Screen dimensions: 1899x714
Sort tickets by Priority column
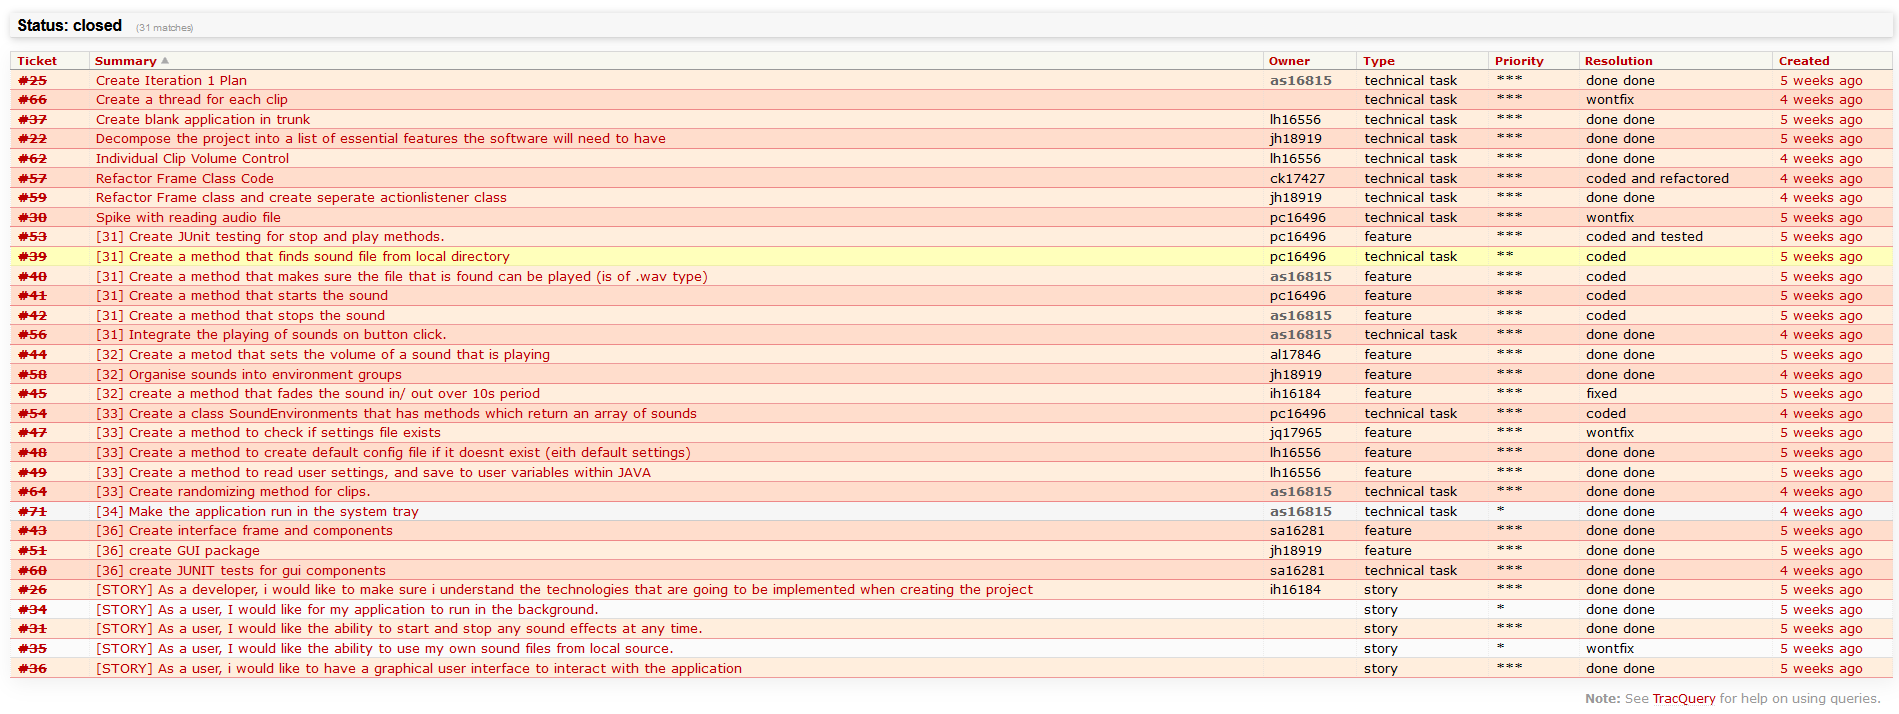(1519, 61)
